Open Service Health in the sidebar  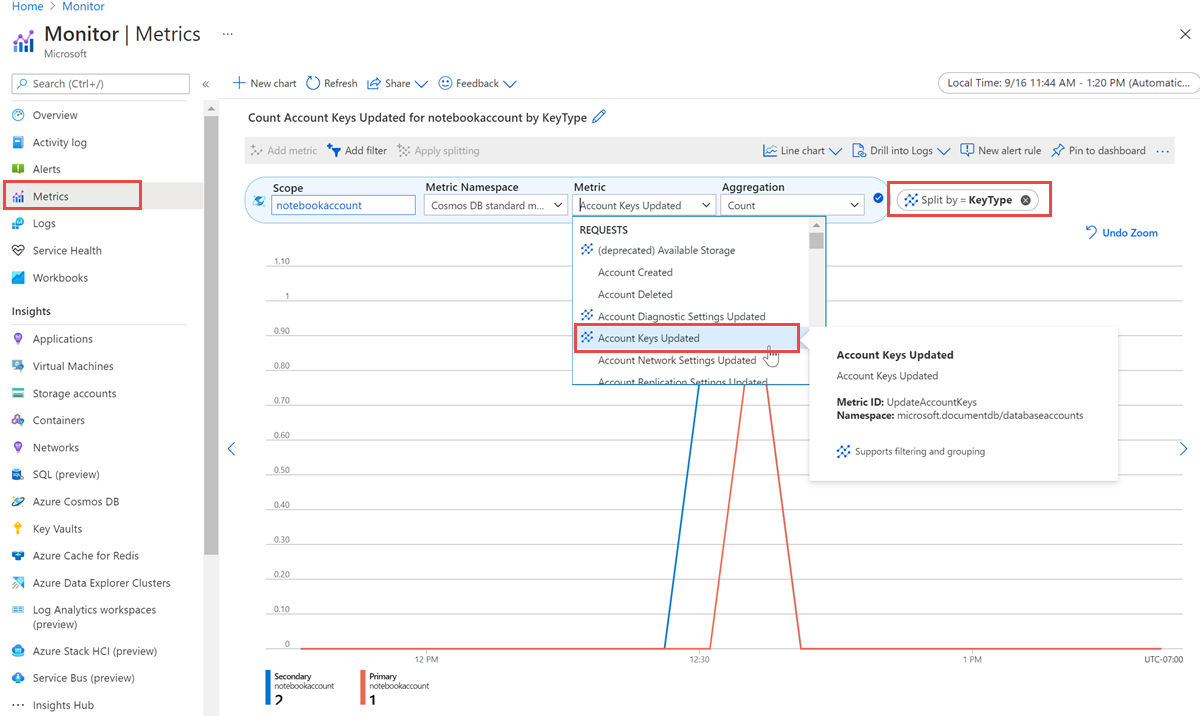coord(67,250)
